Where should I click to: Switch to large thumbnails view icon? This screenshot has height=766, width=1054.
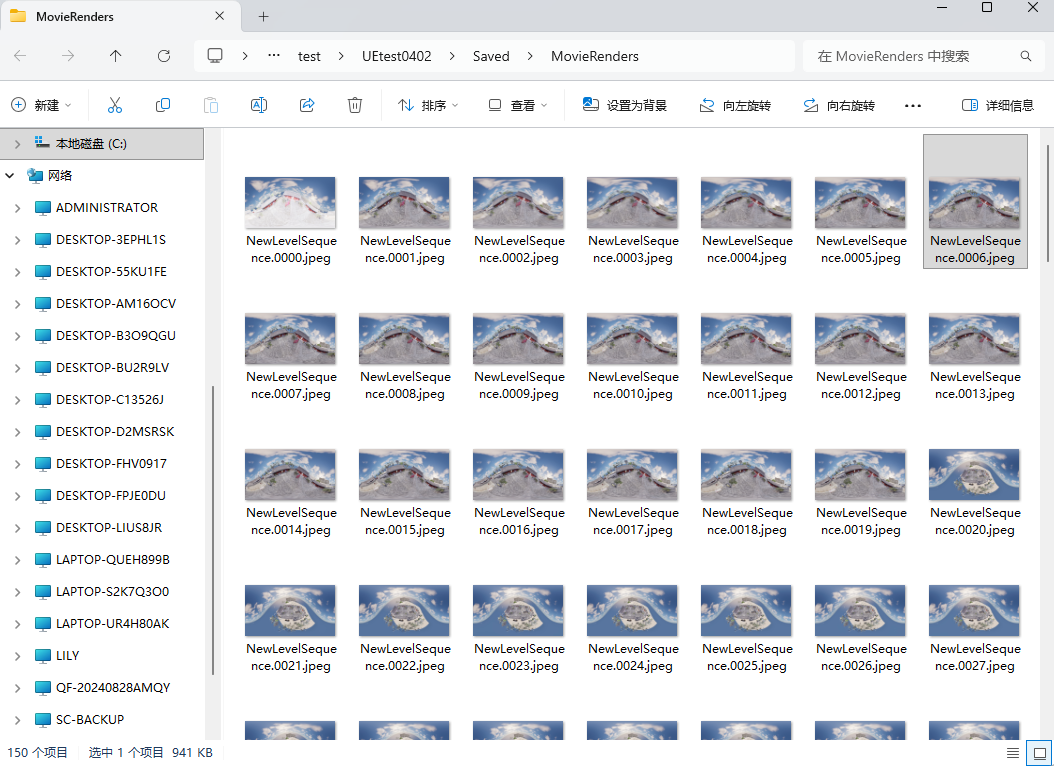pos(1039,753)
